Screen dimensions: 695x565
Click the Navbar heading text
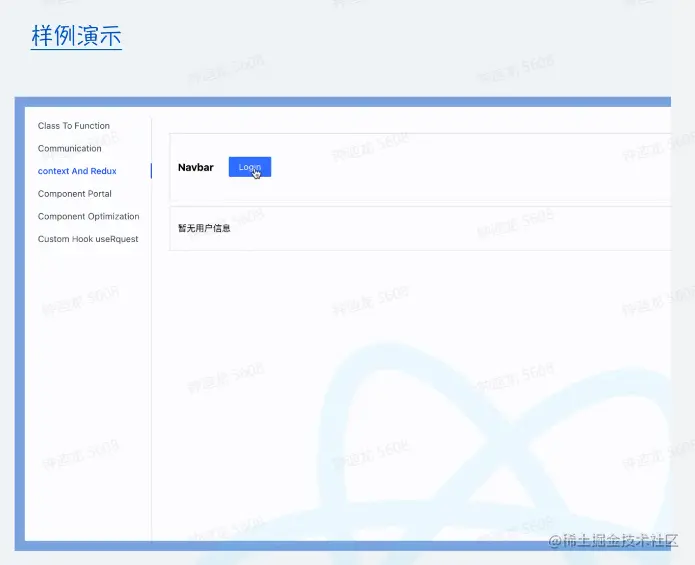coord(195,168)
